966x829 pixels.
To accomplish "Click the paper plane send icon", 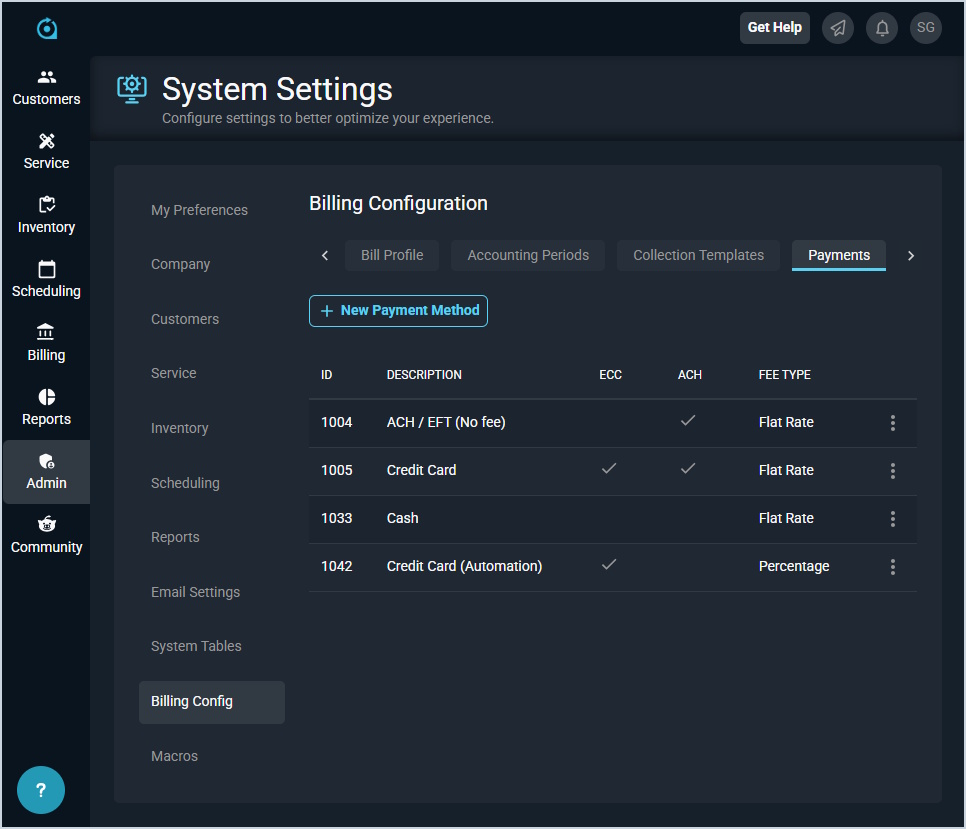I will (x=838, y=28).
